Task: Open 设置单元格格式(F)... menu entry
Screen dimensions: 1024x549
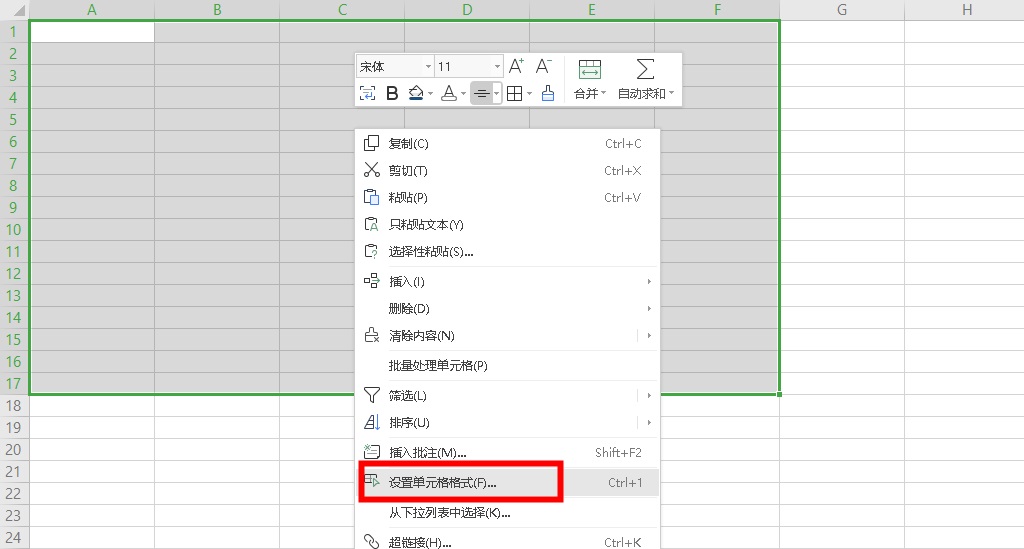Action: click(507, 482)
